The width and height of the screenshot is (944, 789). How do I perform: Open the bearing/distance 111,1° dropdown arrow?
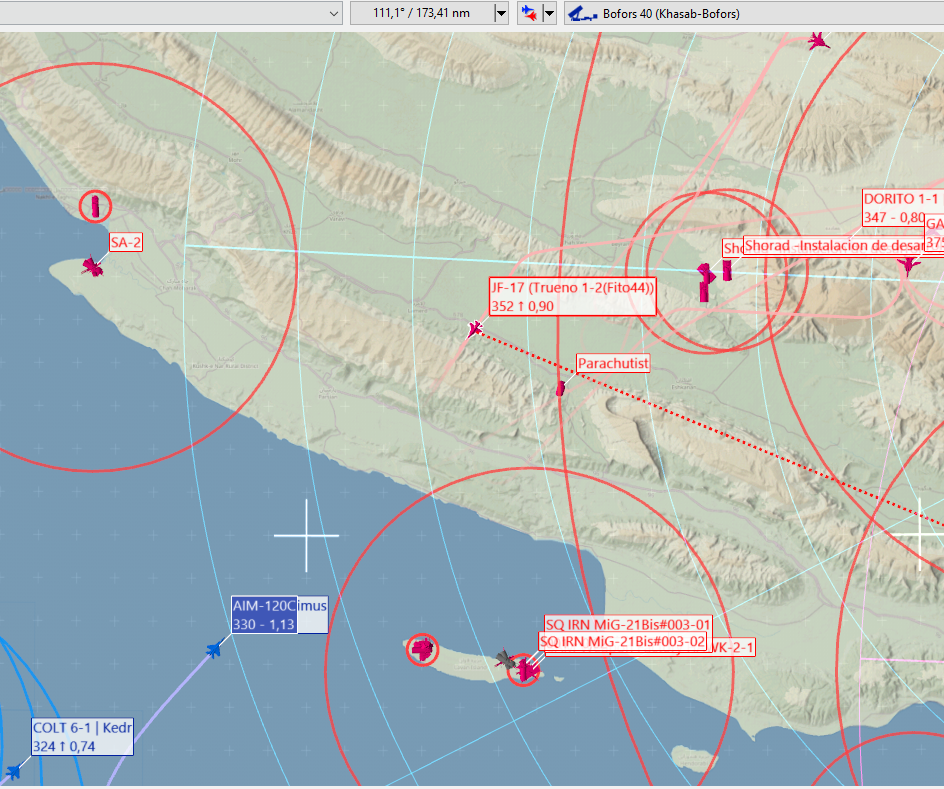[501, 14]
